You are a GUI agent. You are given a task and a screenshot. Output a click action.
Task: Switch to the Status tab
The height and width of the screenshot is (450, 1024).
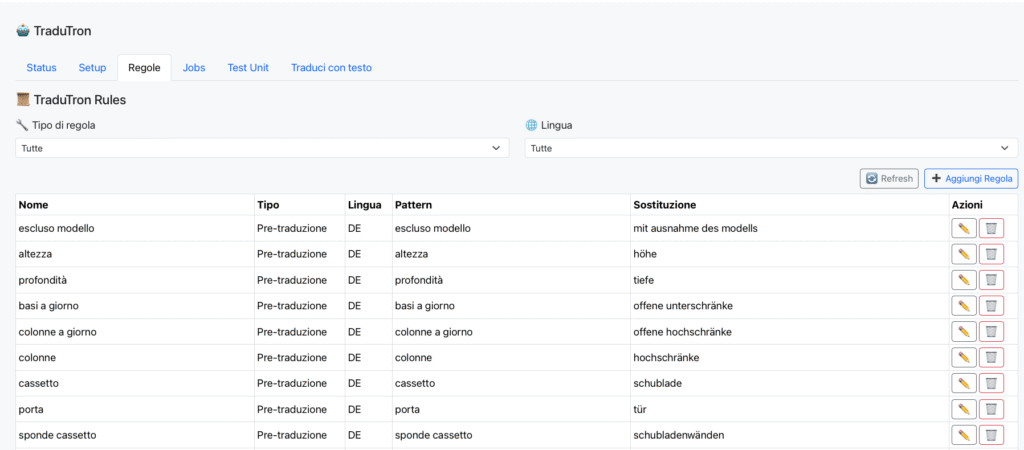[x=41, y=68]
